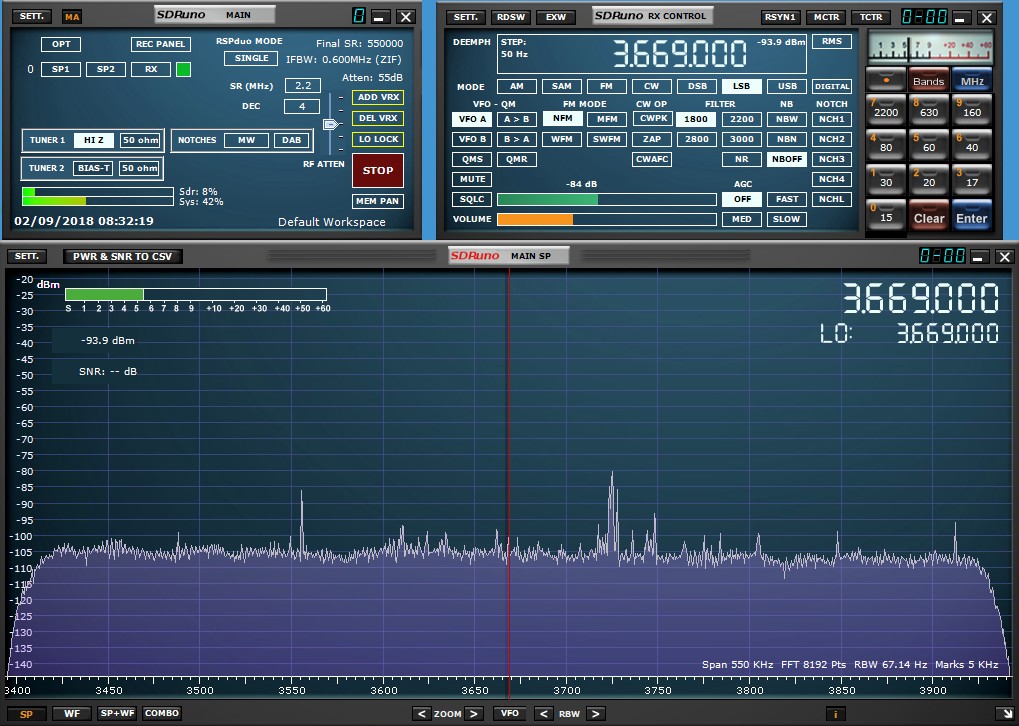
Task: Open the MEM PAN panel
Action: (378, 201)
